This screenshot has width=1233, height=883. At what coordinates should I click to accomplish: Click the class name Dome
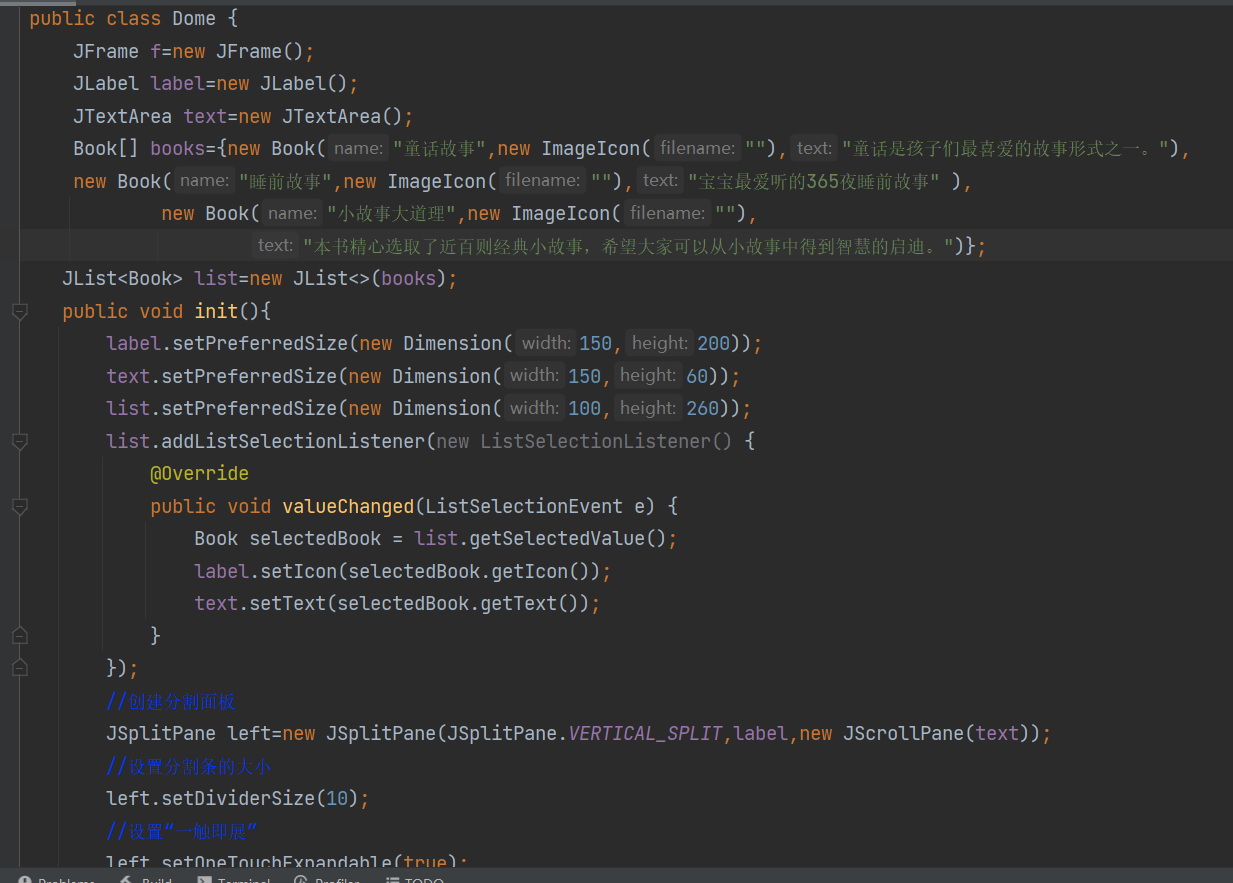[194, 18]
